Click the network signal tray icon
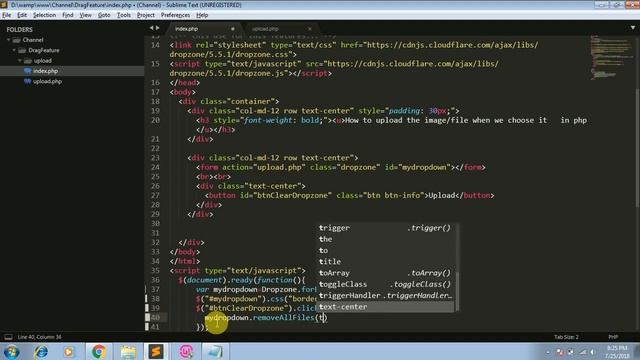Screen dimensions: 640x360 tap(582, 352)
